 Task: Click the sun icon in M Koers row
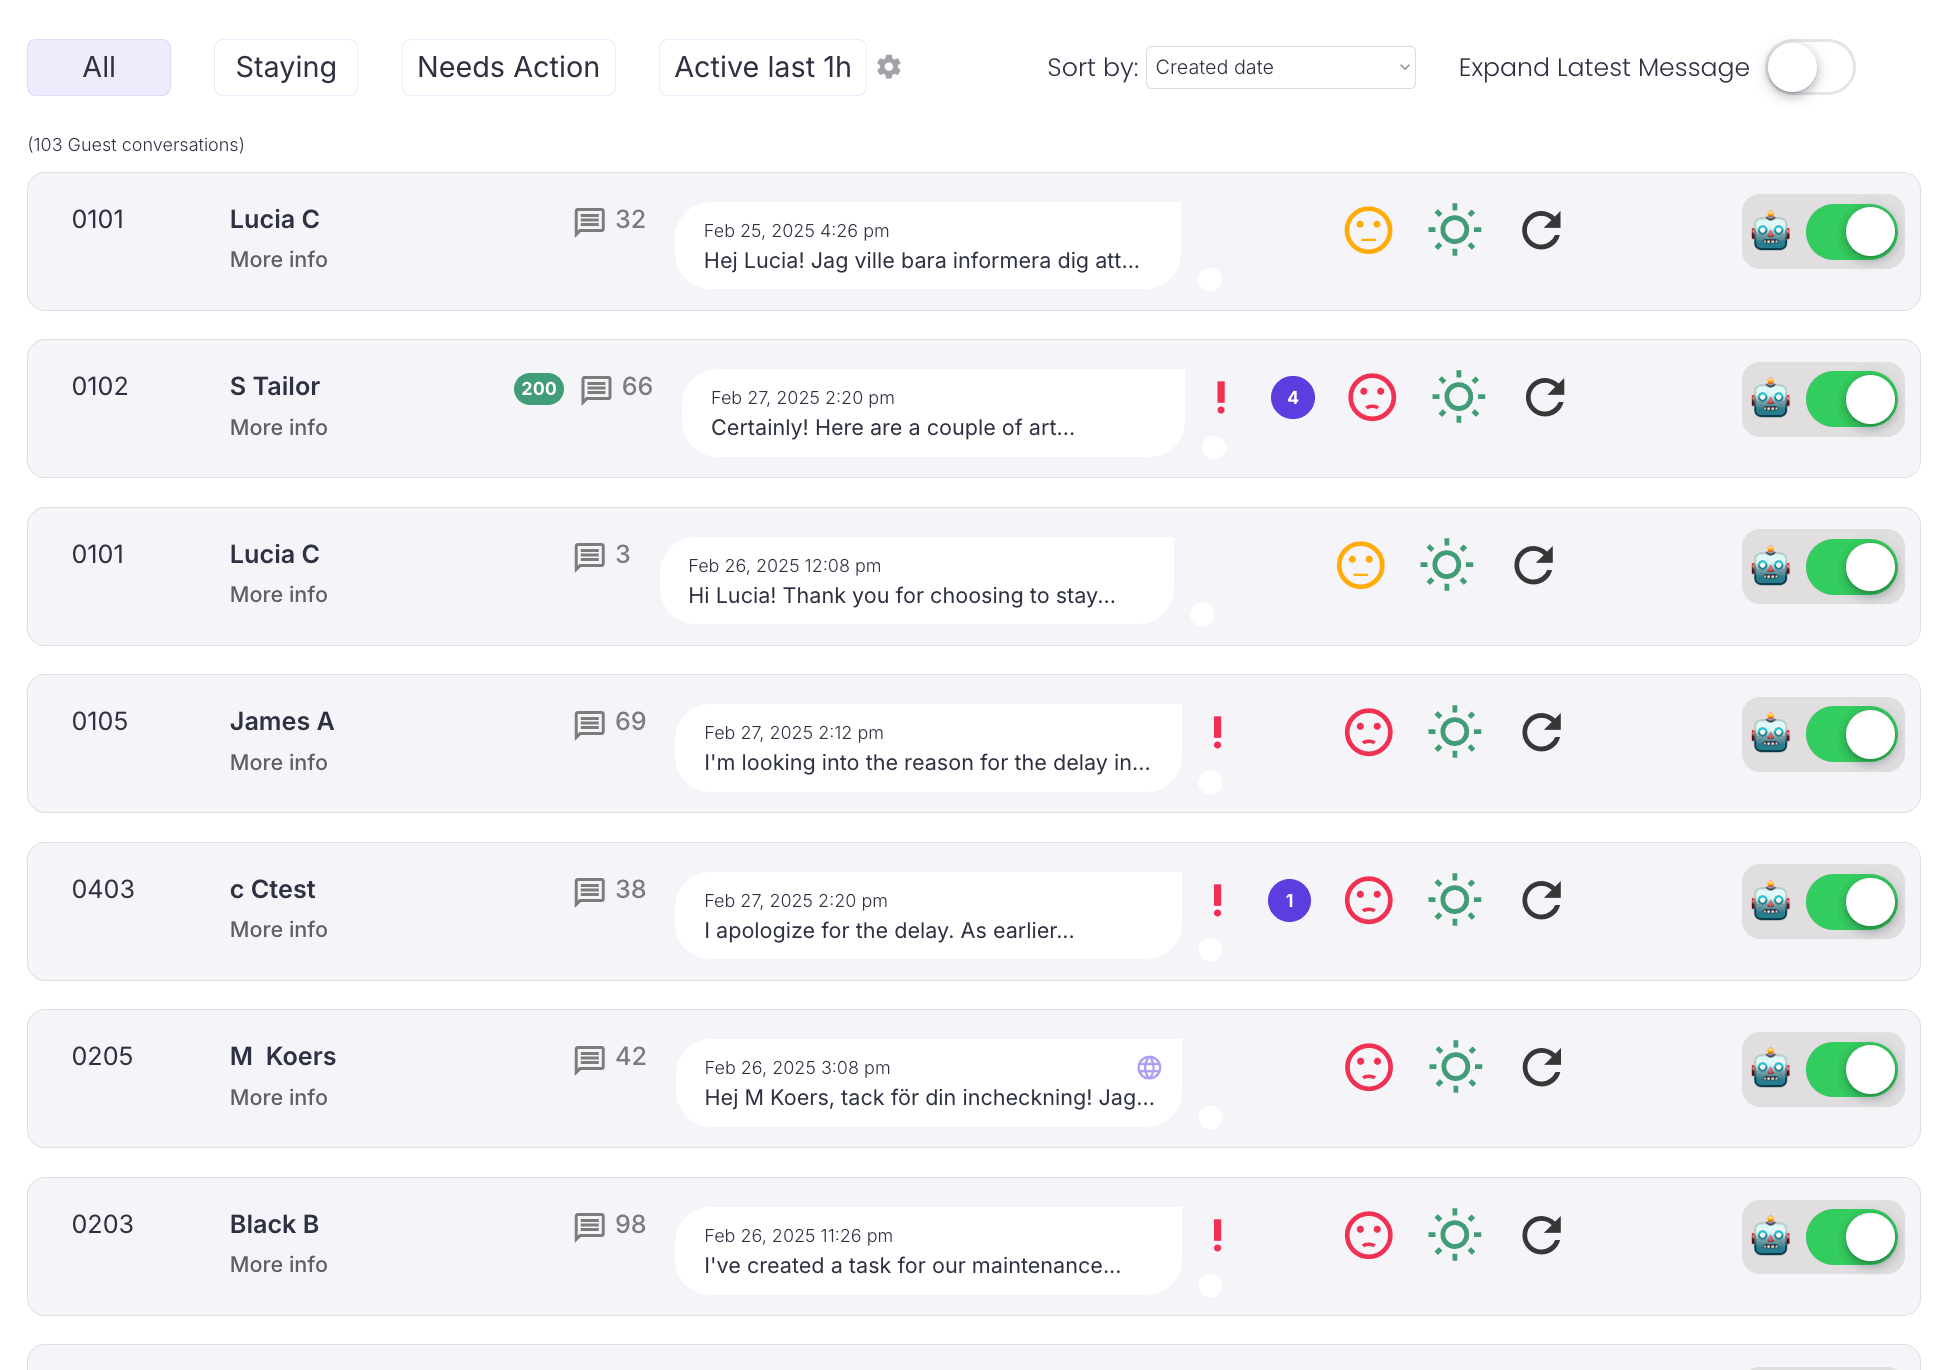pos(1455,1067)
